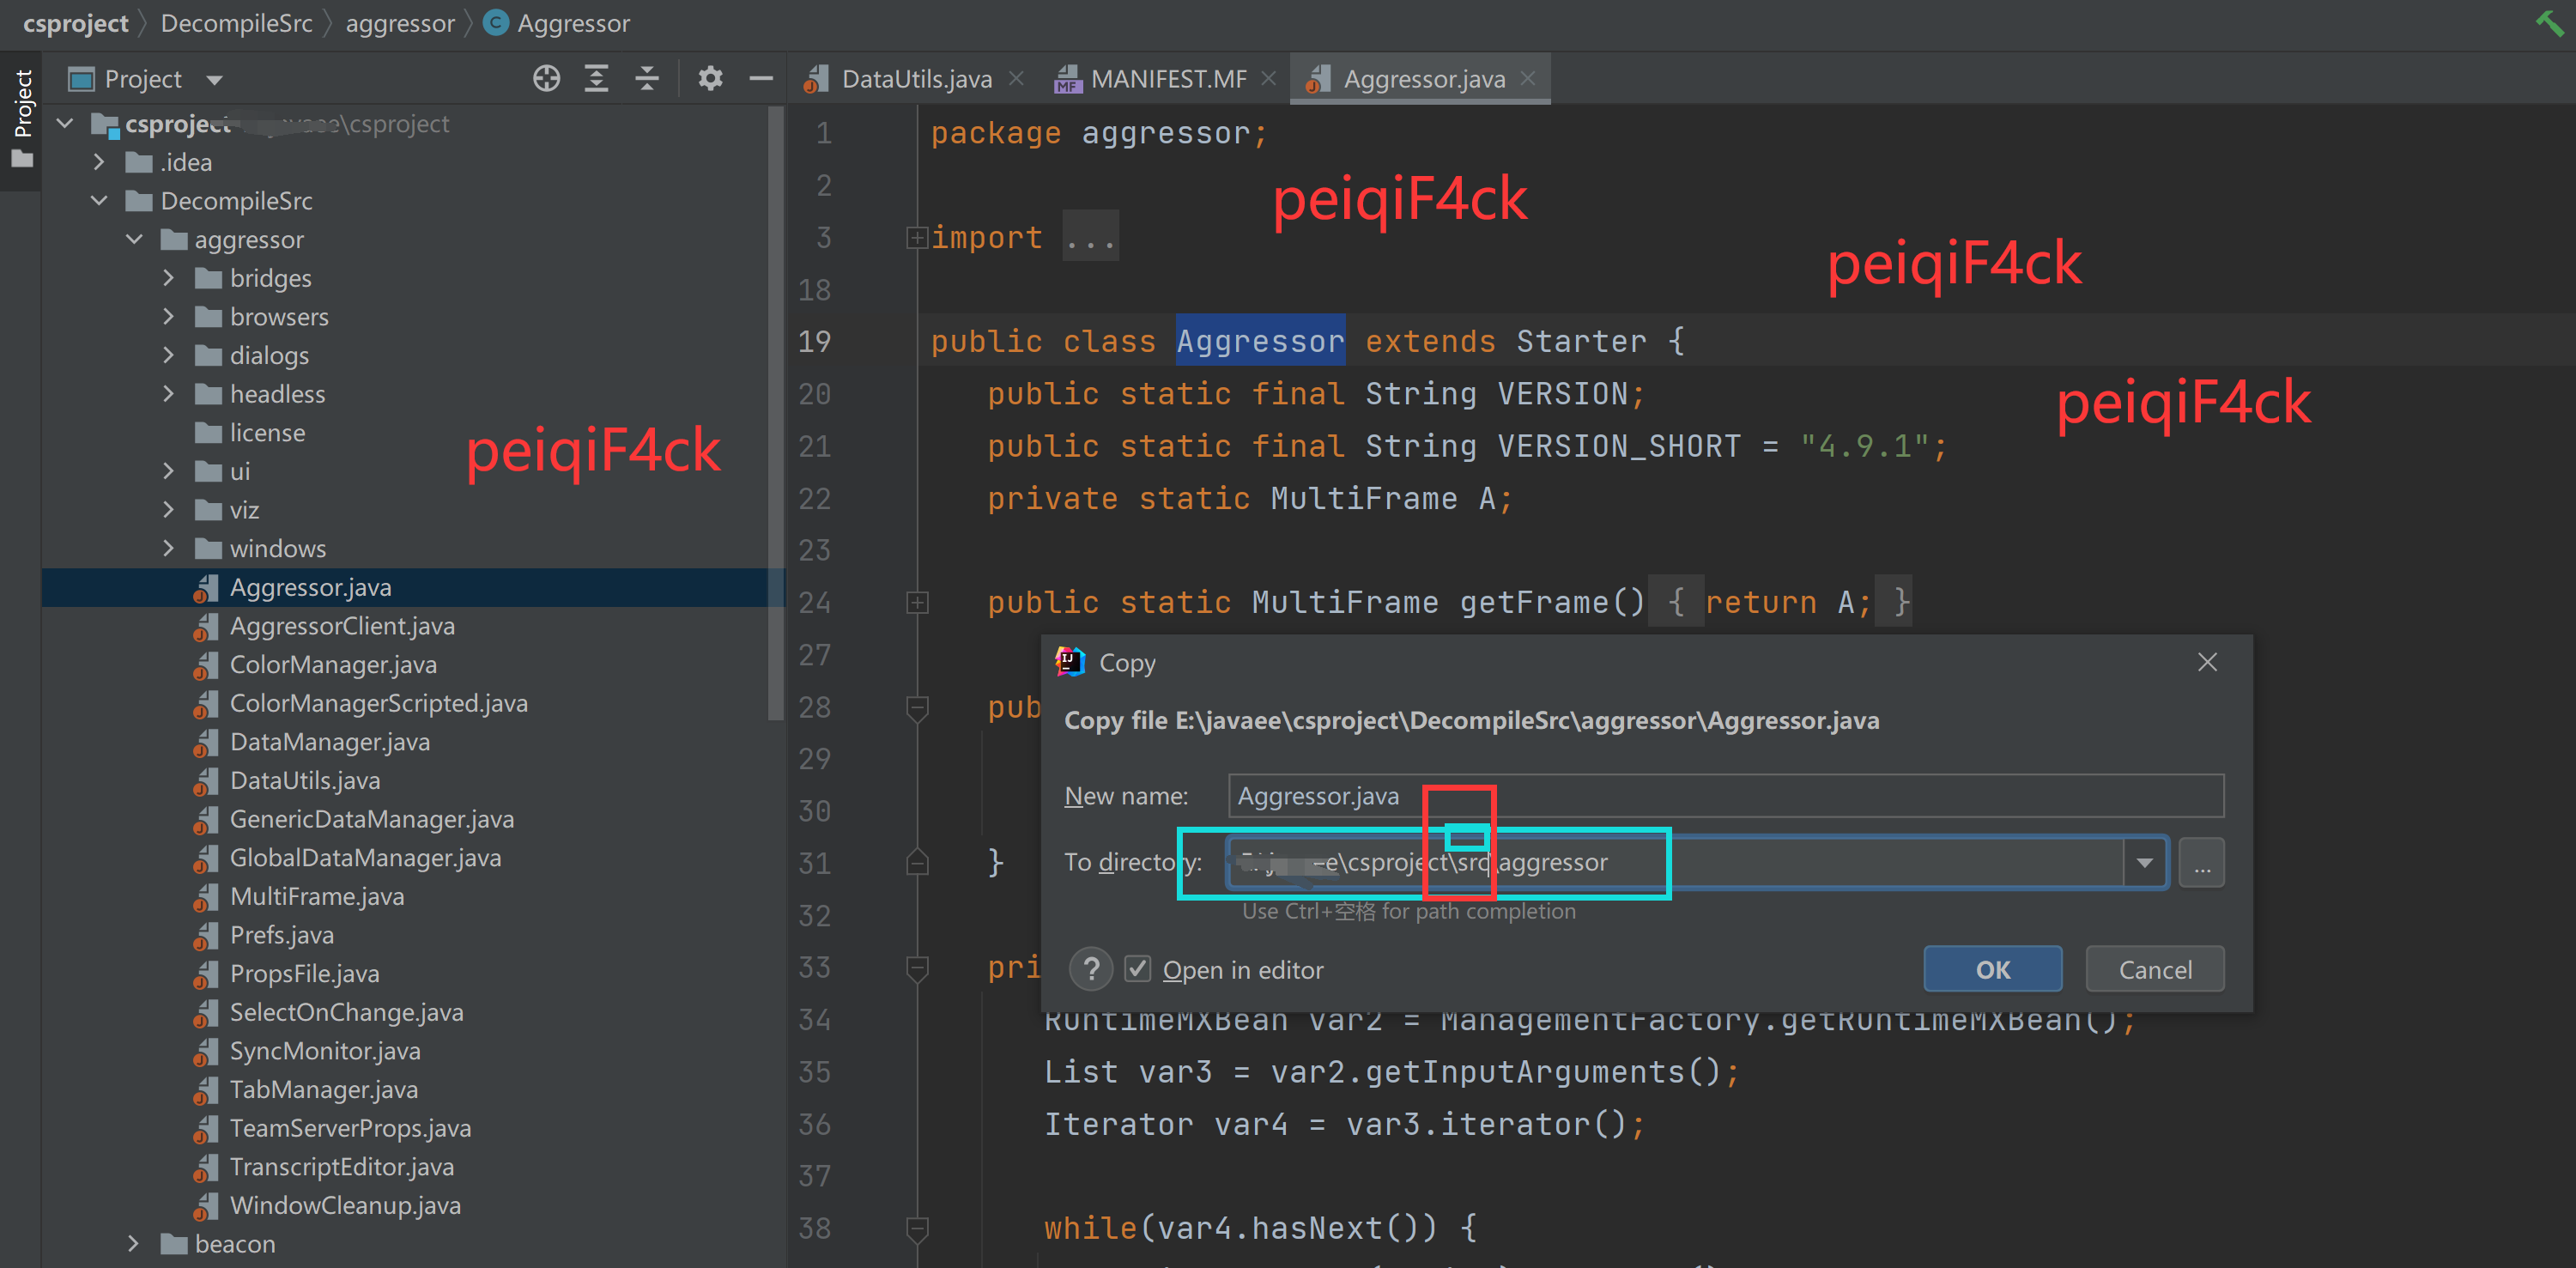This screenshot has height=1268, width=2576.
Task: Open the Project view mode dropdown
Action: click(214, 79)
